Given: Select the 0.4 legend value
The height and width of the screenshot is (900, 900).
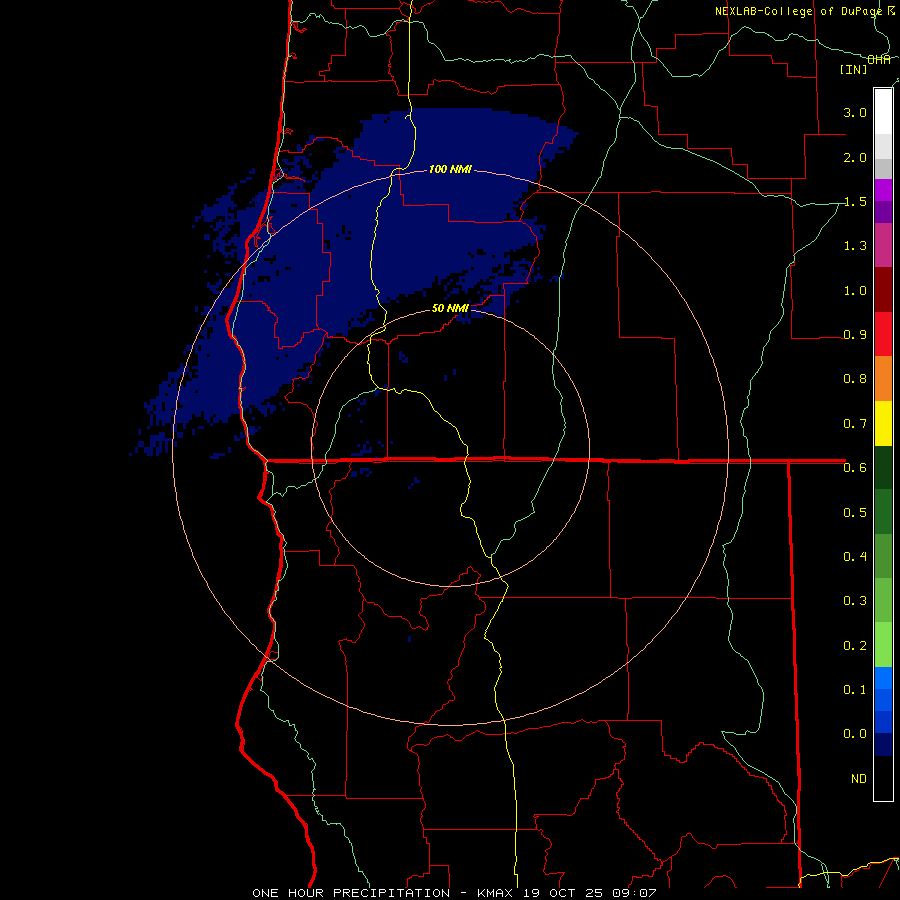Looking at the screenshot, I should [855, 556].
